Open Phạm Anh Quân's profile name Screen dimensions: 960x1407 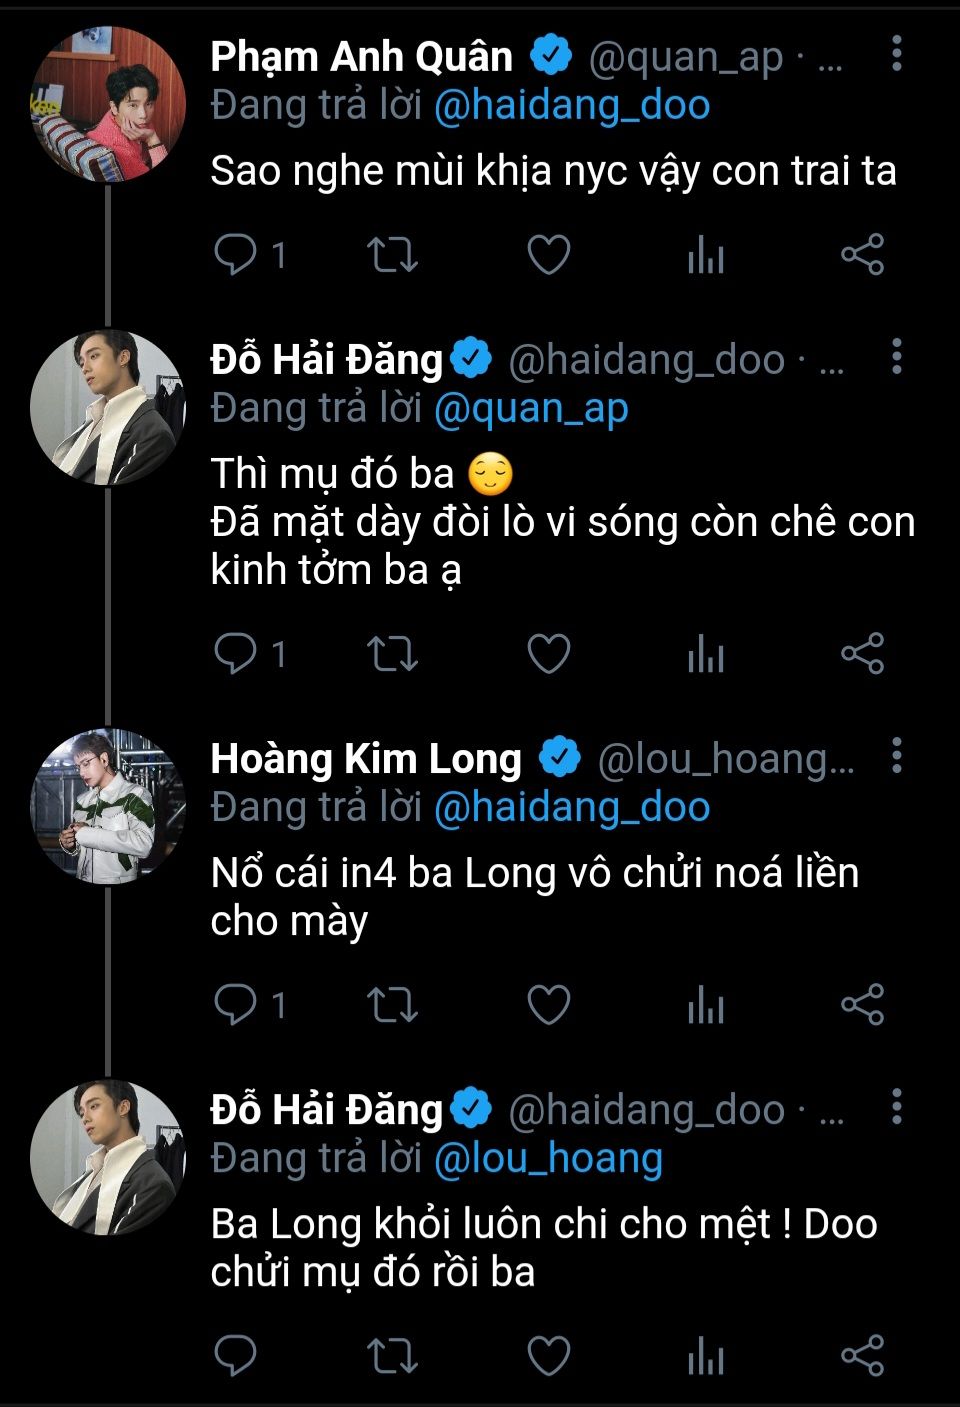coord(361,57)
